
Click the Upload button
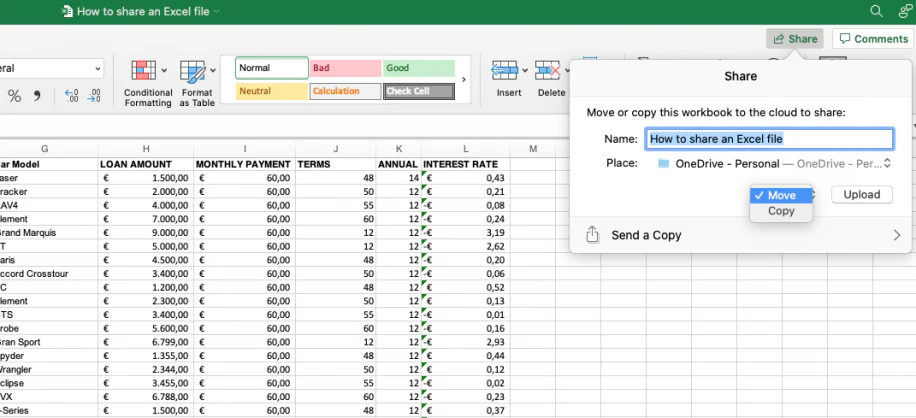pyautogui.click(x=862, y=194)
